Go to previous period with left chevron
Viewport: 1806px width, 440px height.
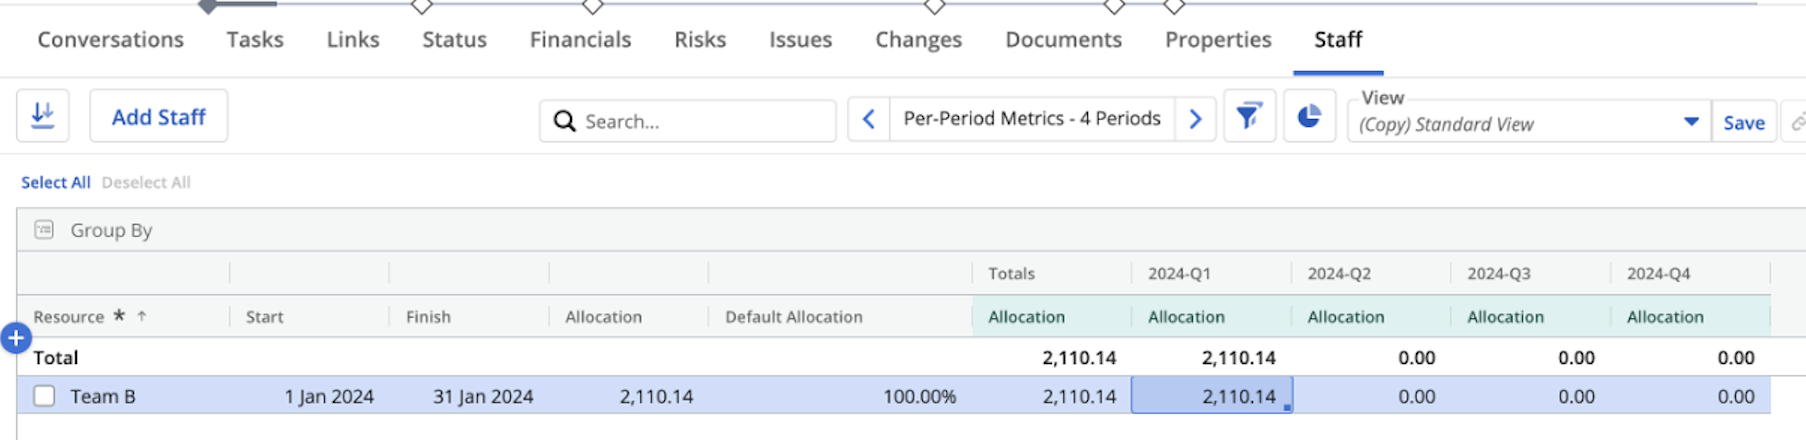click(x=869, y=120)
